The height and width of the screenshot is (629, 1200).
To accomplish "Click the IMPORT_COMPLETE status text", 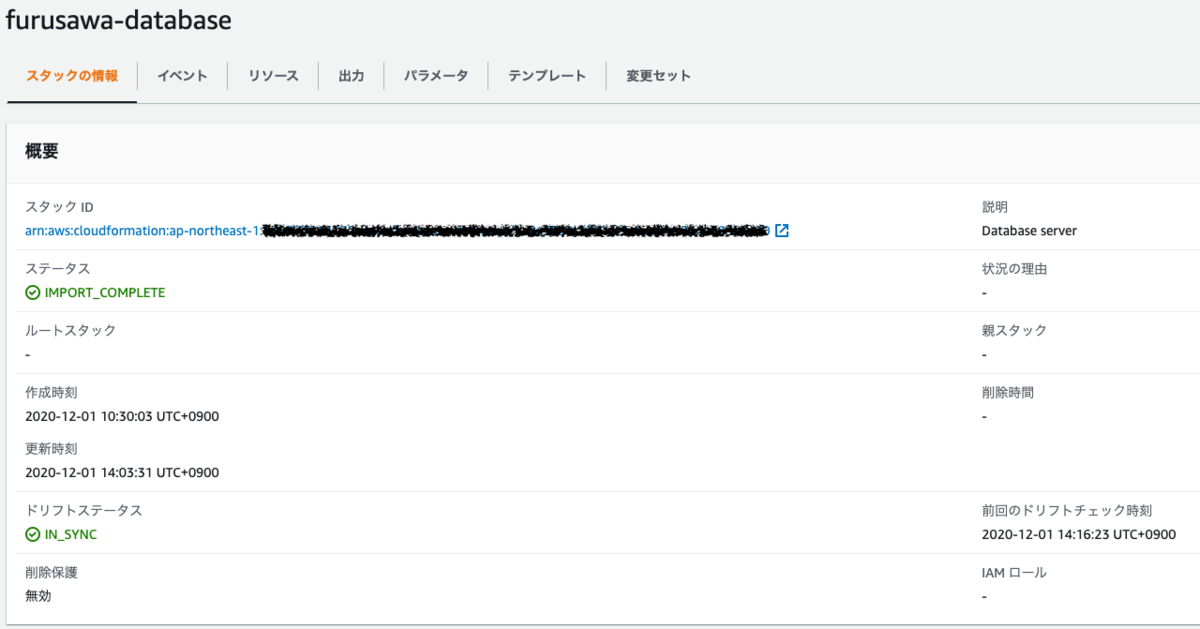I will pos(105,293).
